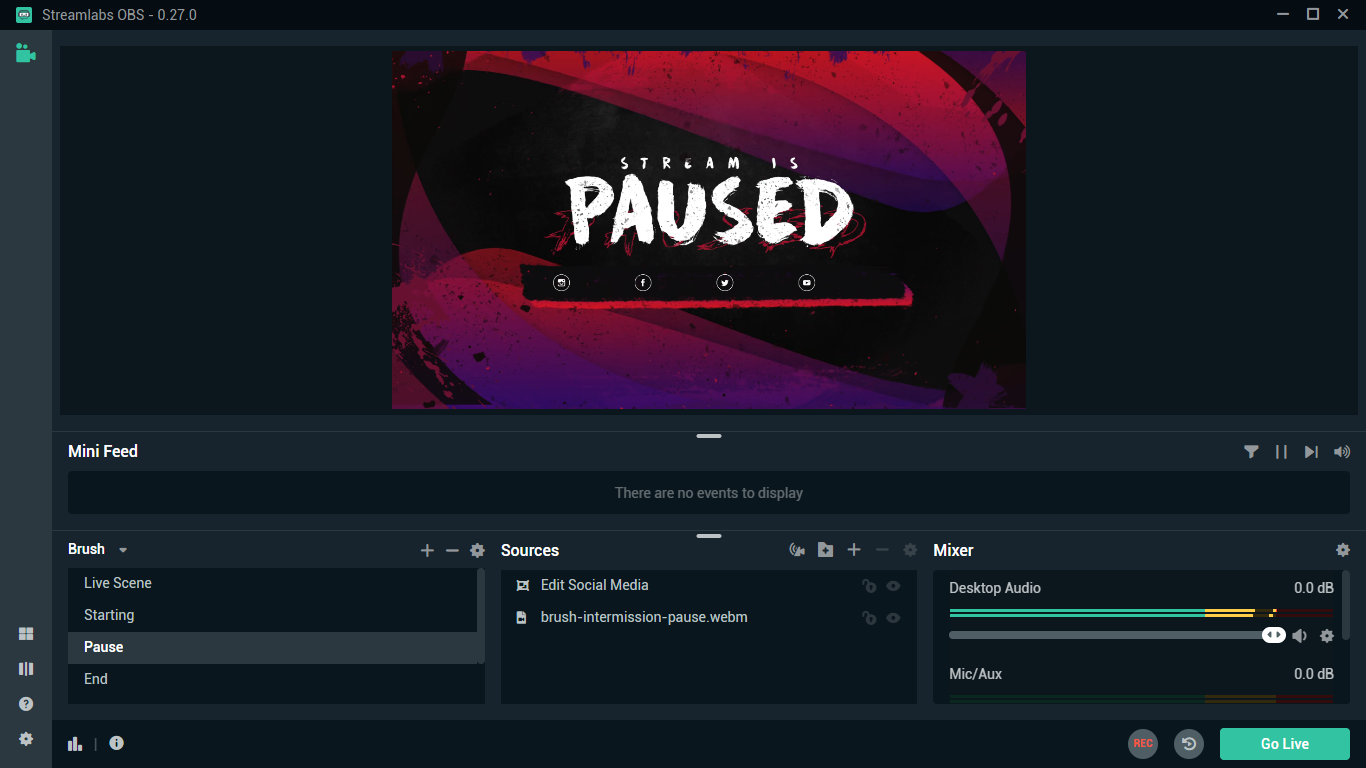The image size is (1366, 768).
Task: Adjust the Desktop Audio volume slider
Action: (1117, 635)
